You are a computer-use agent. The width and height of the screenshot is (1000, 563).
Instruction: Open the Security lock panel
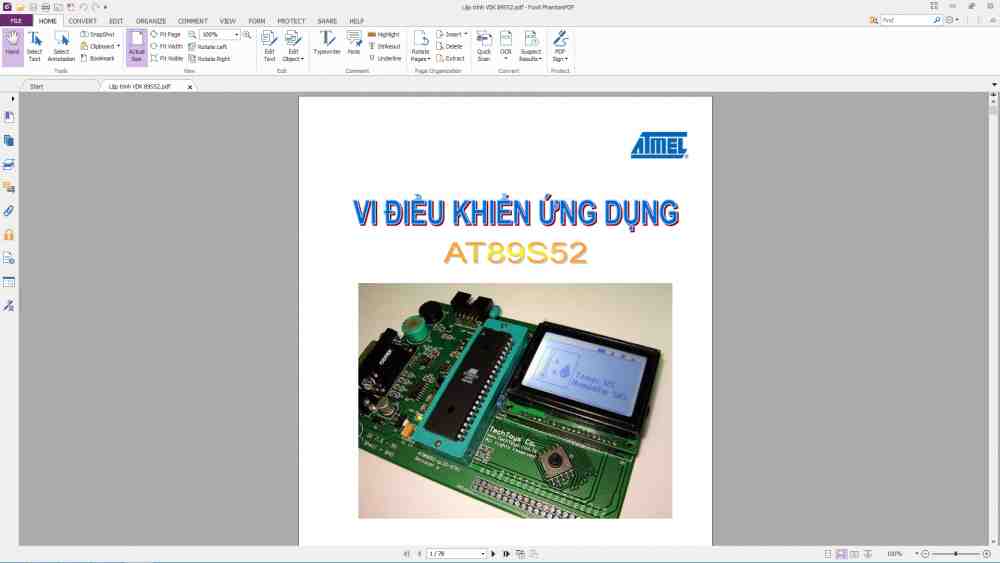click(x=9, y=235)
